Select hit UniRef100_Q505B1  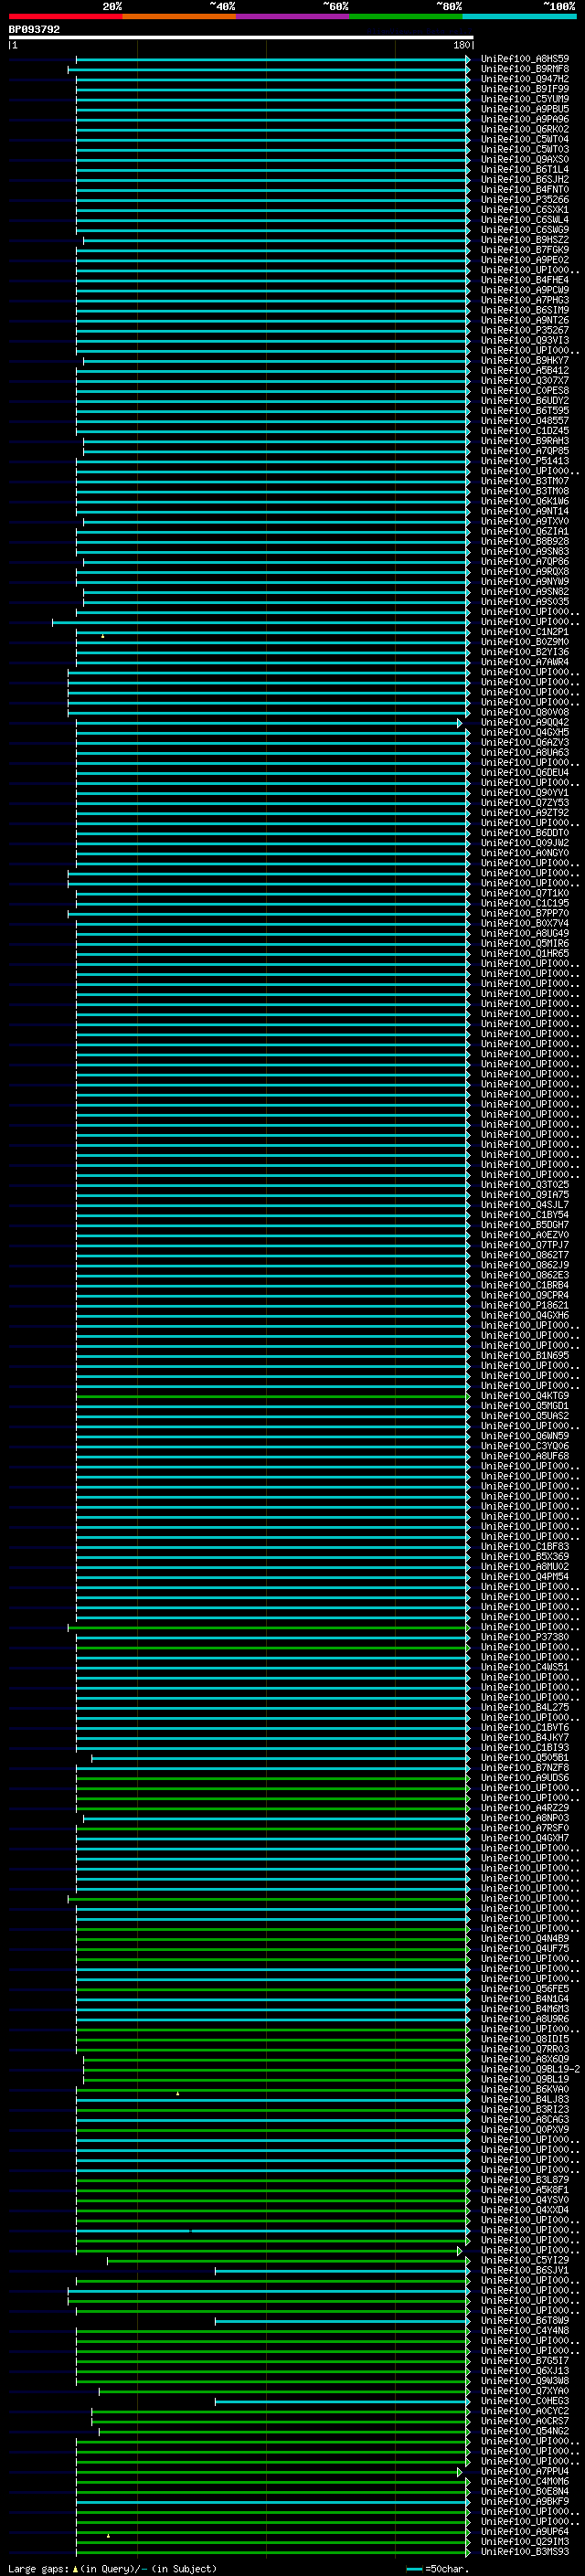(524, 1757)
